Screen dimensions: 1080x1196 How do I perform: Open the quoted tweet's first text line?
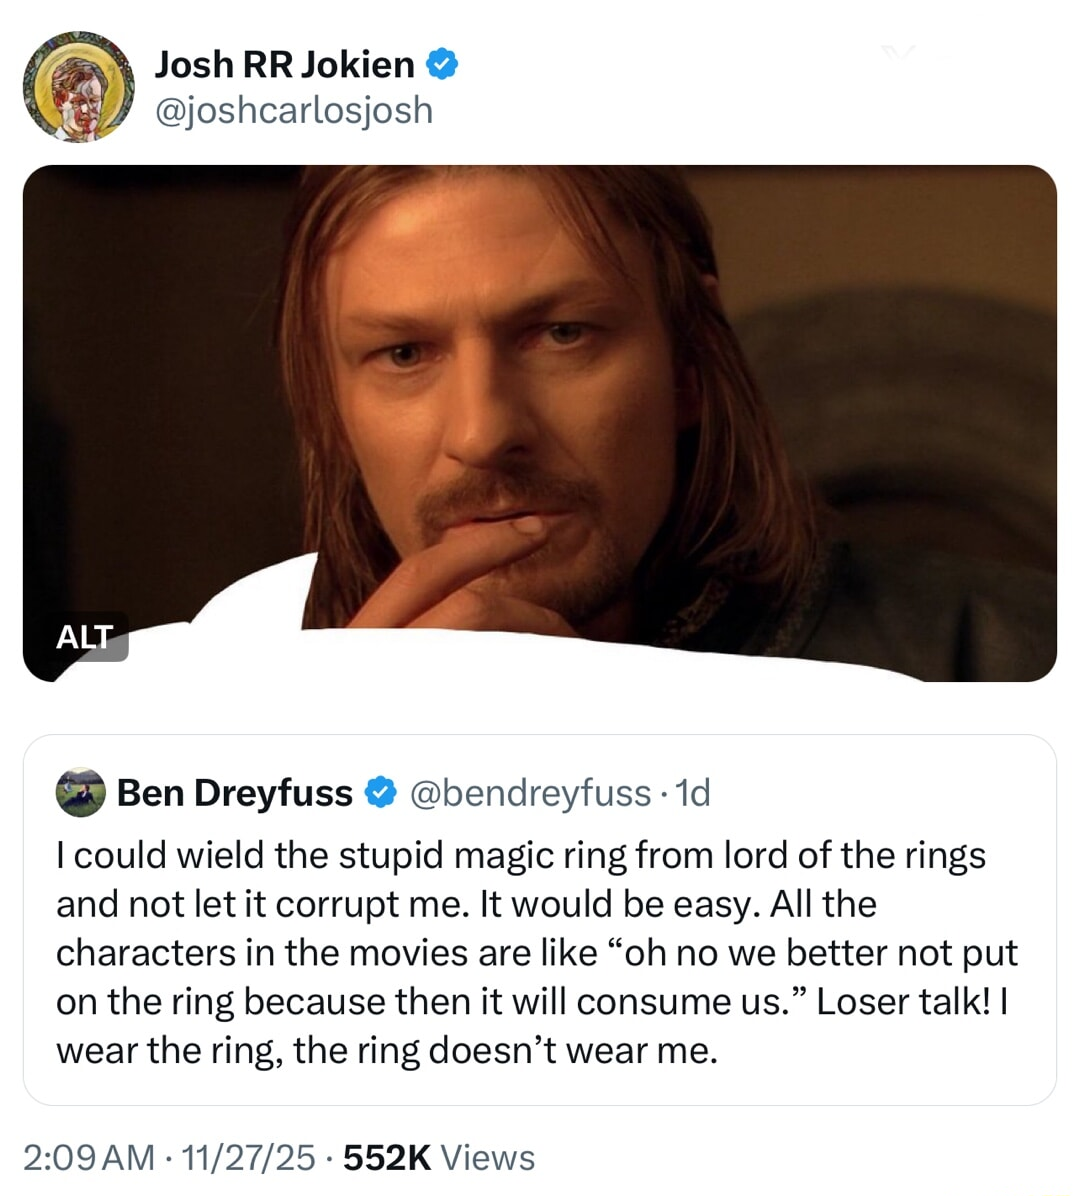tap(521, 856)
